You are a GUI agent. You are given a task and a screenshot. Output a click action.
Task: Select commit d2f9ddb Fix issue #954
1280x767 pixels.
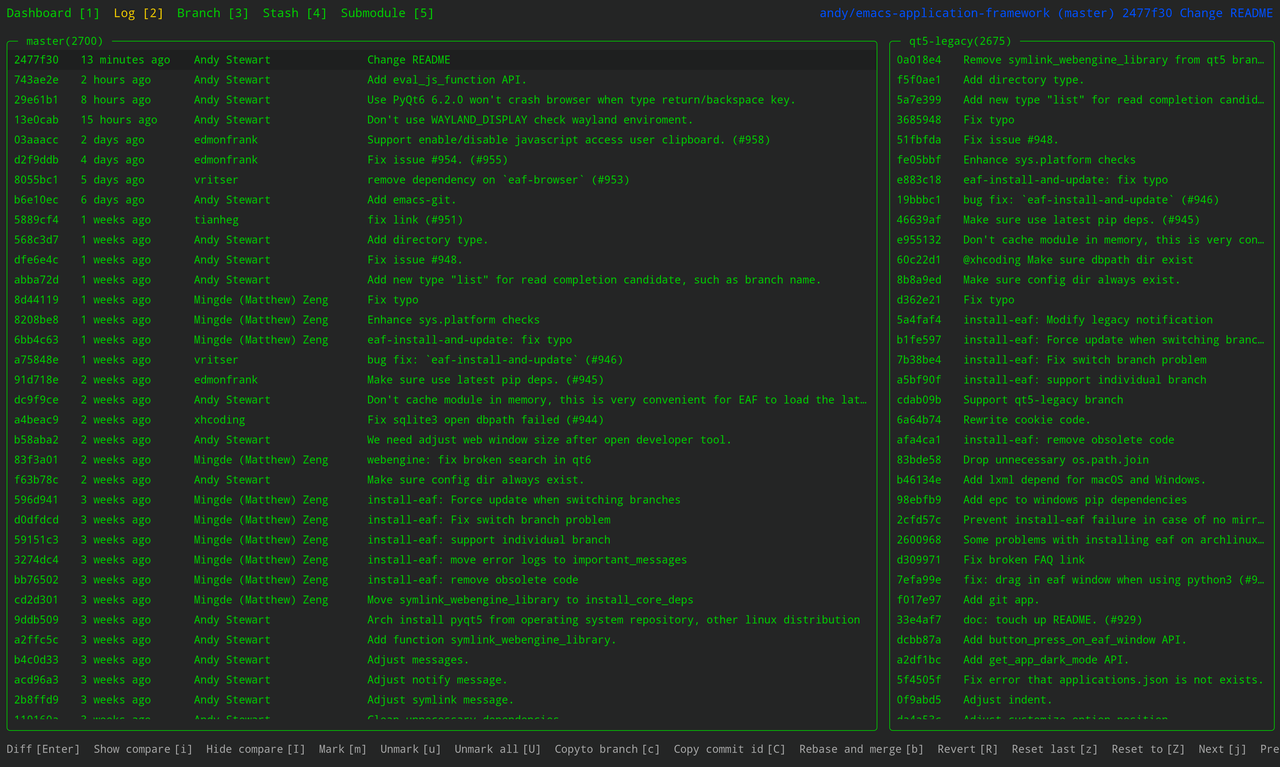tap(442, 160)
